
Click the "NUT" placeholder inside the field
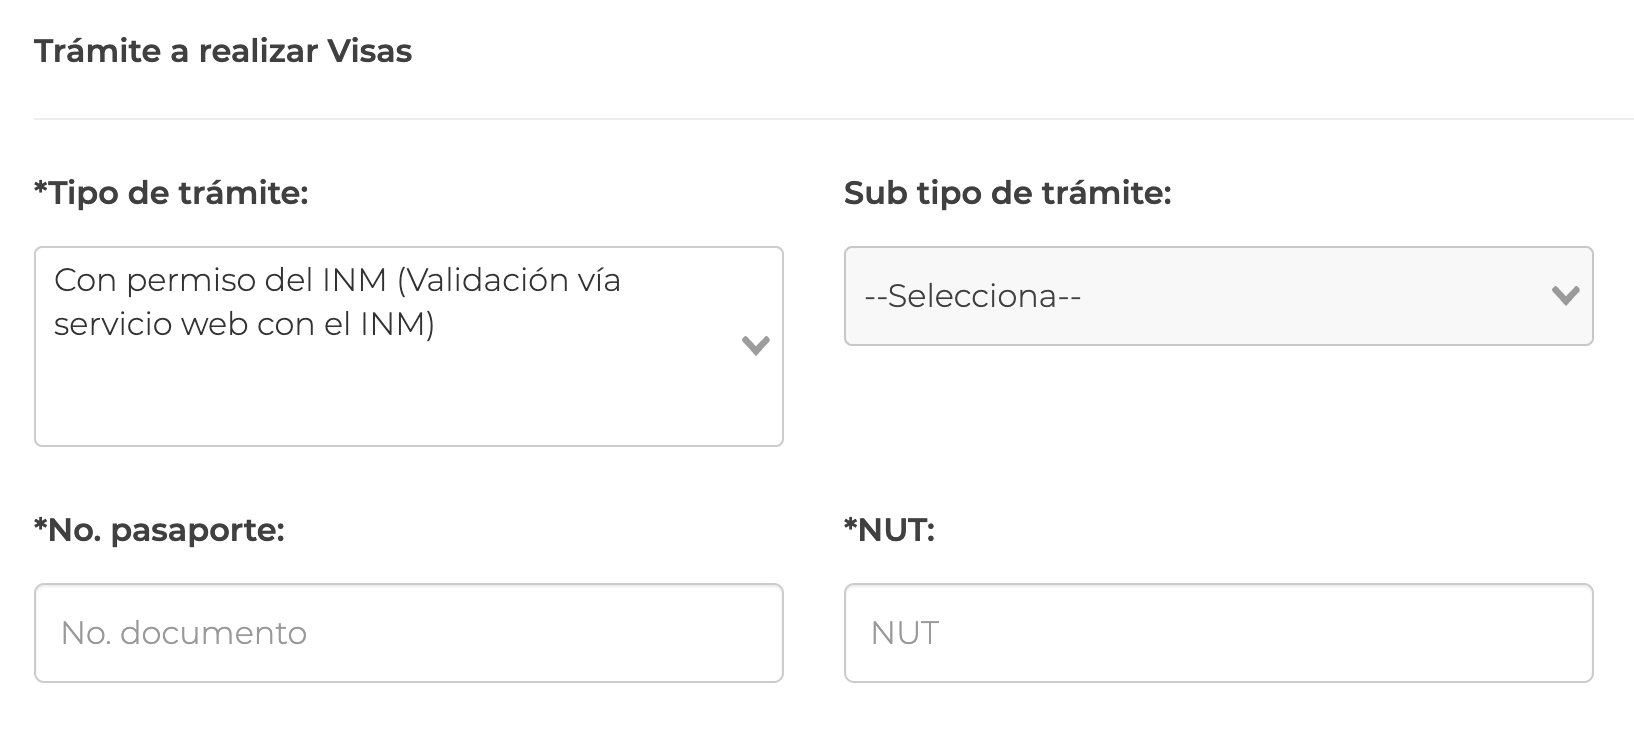tap(904, 633)
